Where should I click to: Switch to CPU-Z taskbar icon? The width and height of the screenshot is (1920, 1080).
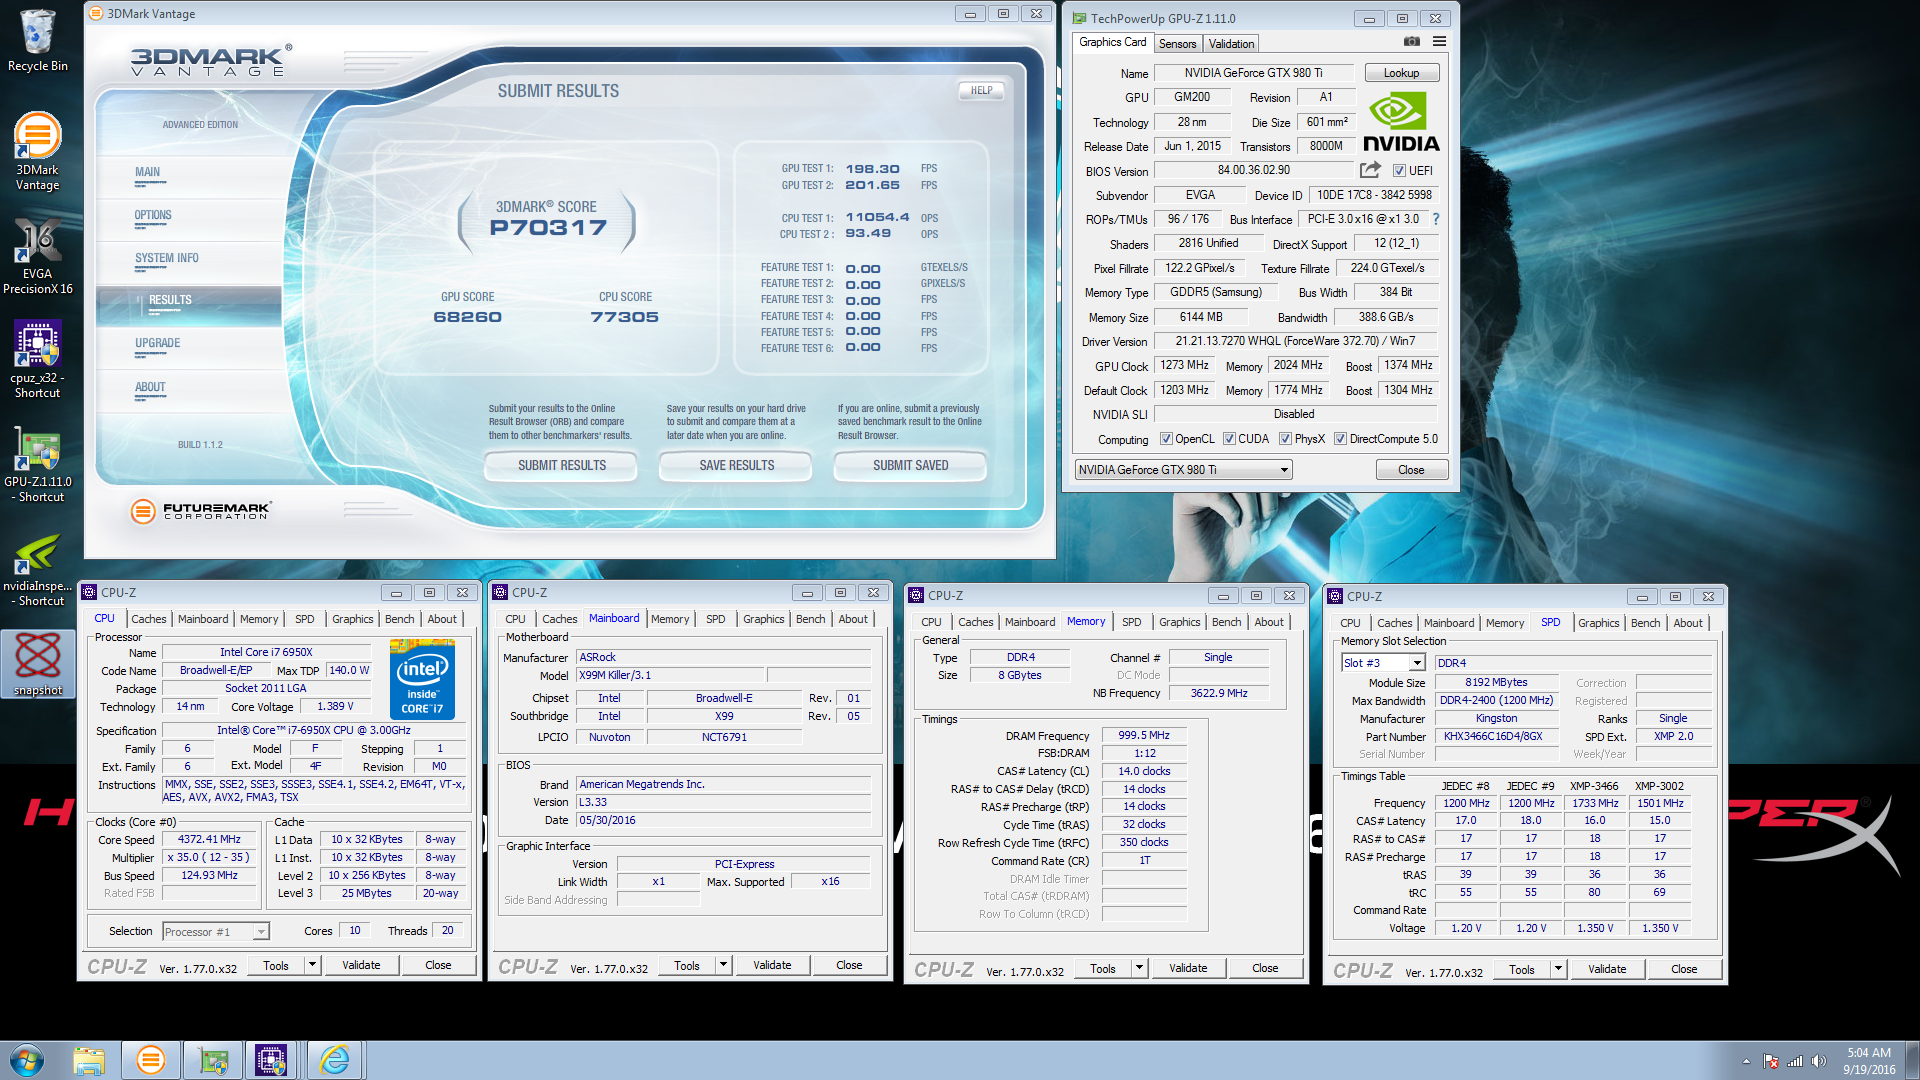pos(271,1060)
